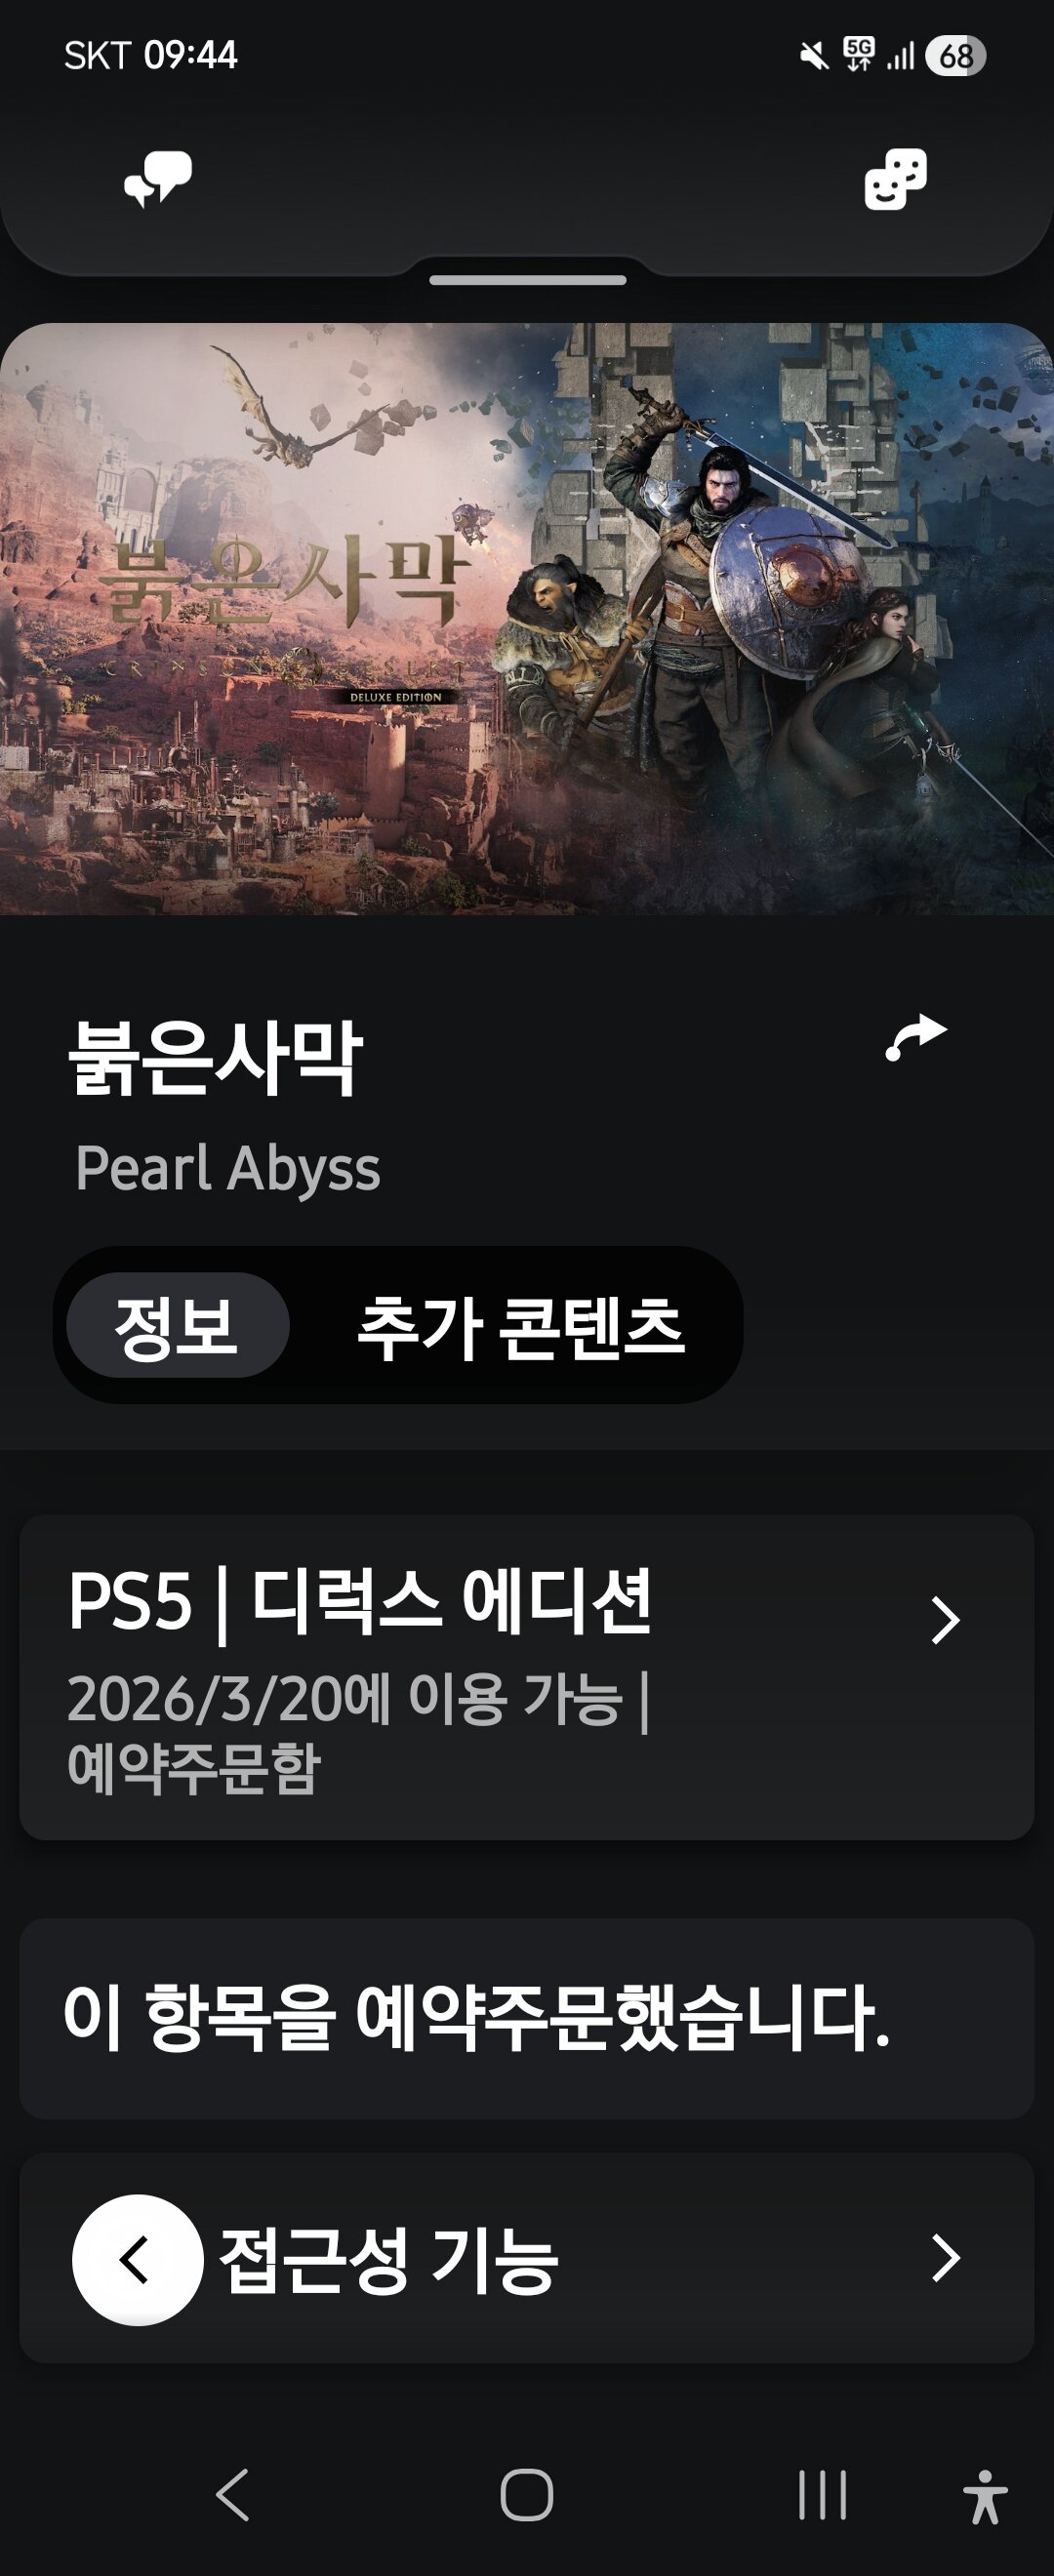This screenshot has height=2576, width=1054.
Task: Tap the 이 항목을 예약주문했습니다 notice card
Action: point(527,2017)
